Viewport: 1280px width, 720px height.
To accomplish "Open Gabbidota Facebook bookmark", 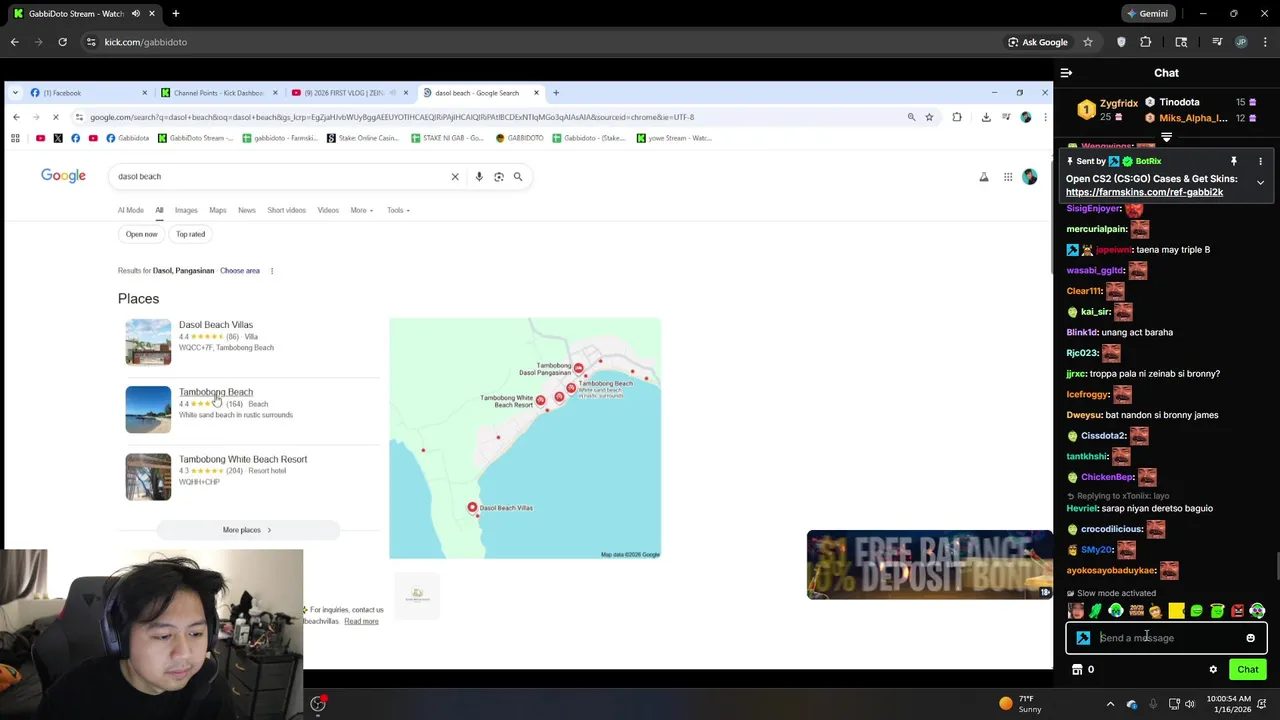I will (126, 138).
